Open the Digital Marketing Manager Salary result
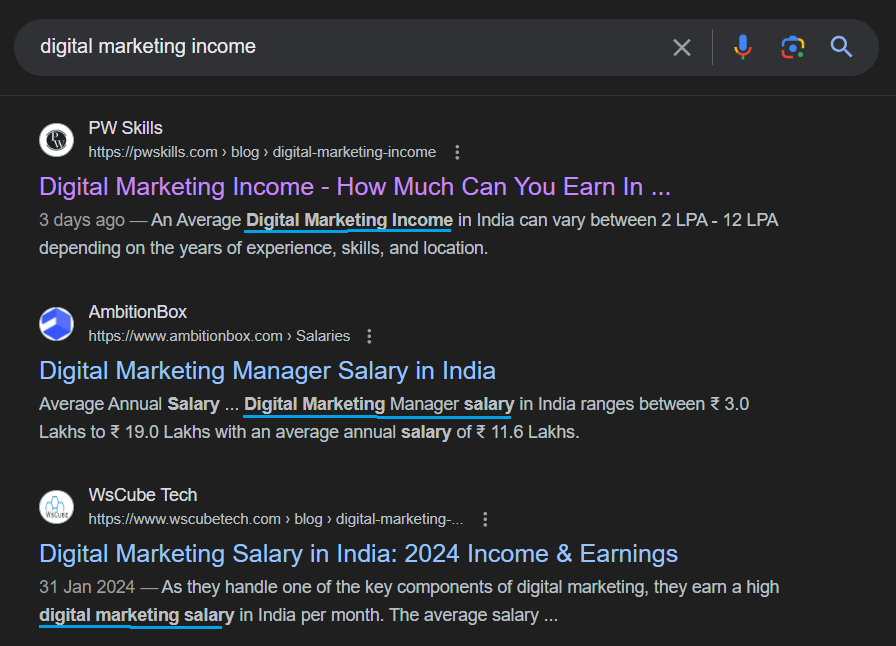The height and width of the screenshot is (646, 896). click(267, 370)
